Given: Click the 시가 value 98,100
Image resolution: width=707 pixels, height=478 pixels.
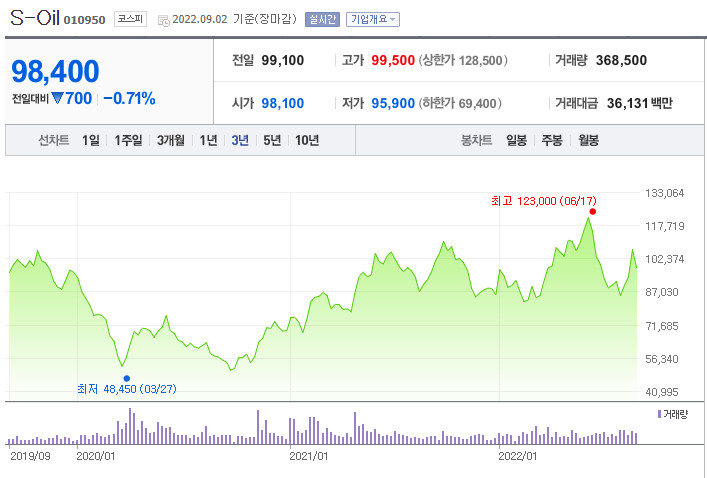Looking at the screenshot, I should pos(283,103).
